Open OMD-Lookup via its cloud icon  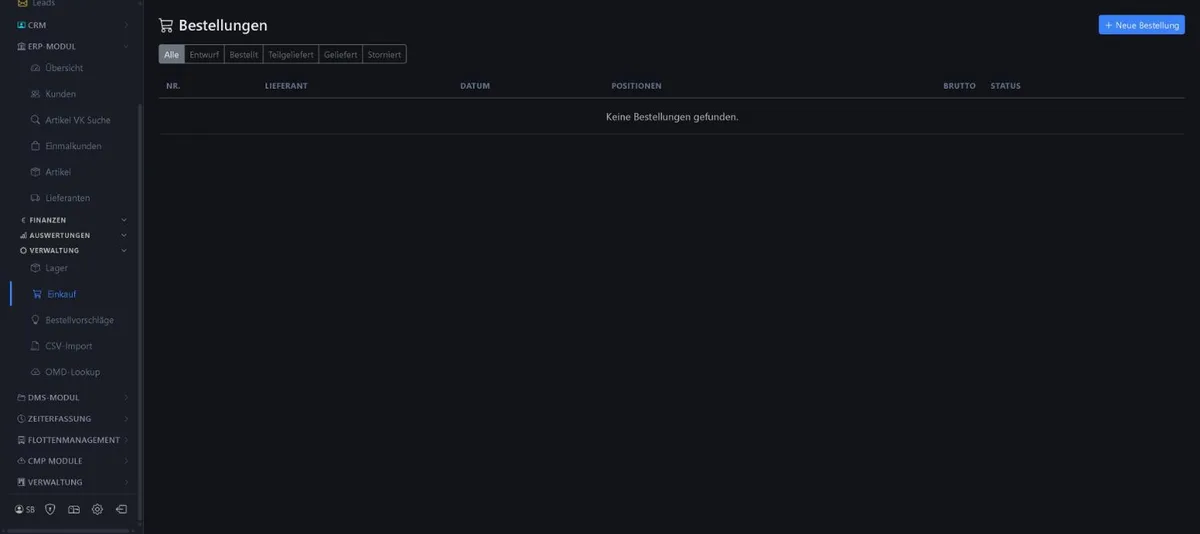(x=36, y=372)
